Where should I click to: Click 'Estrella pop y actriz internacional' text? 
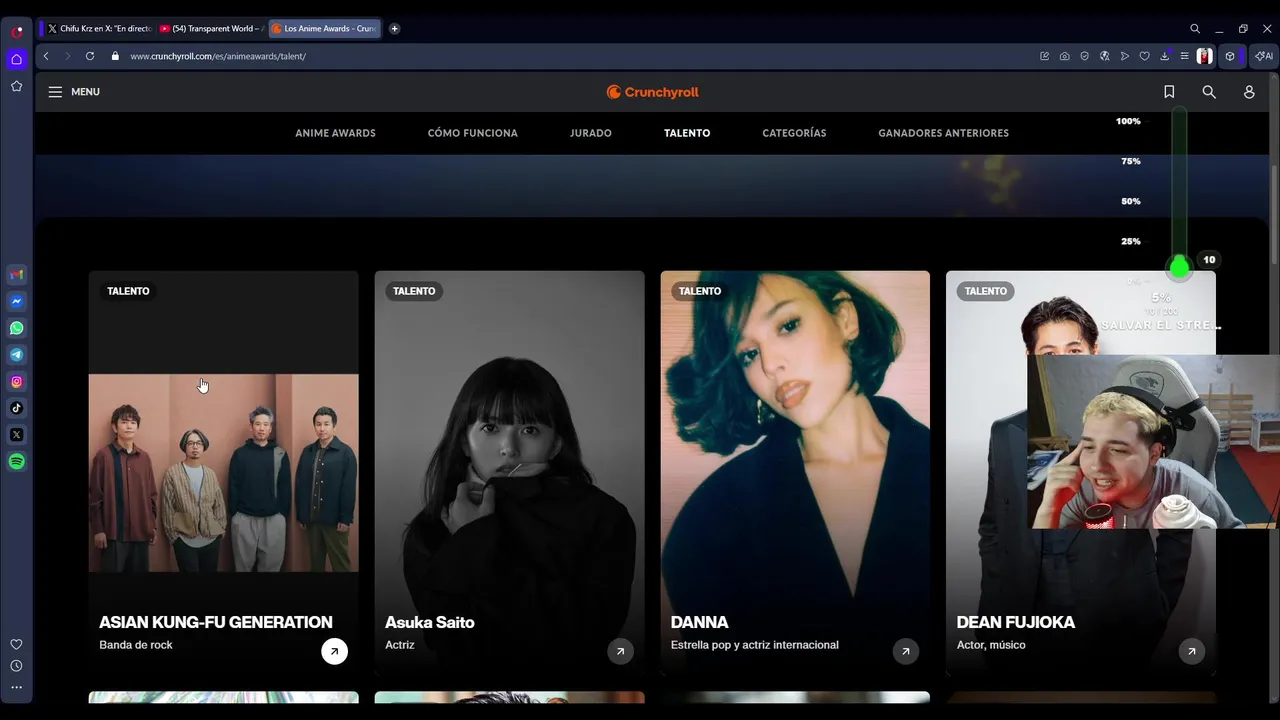755,645
